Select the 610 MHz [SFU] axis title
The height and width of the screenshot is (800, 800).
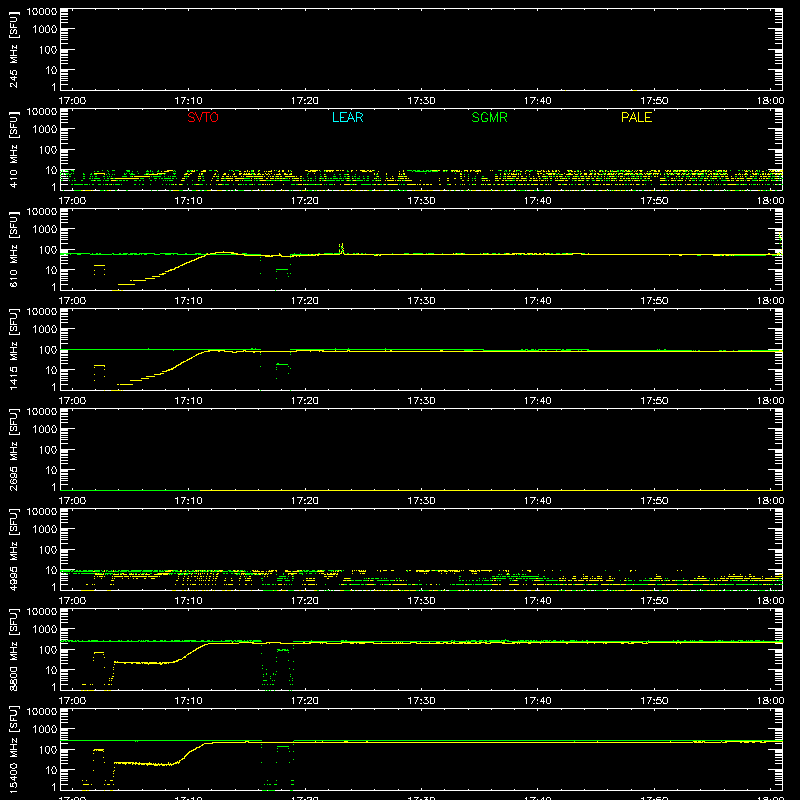(x=13, y=250)
